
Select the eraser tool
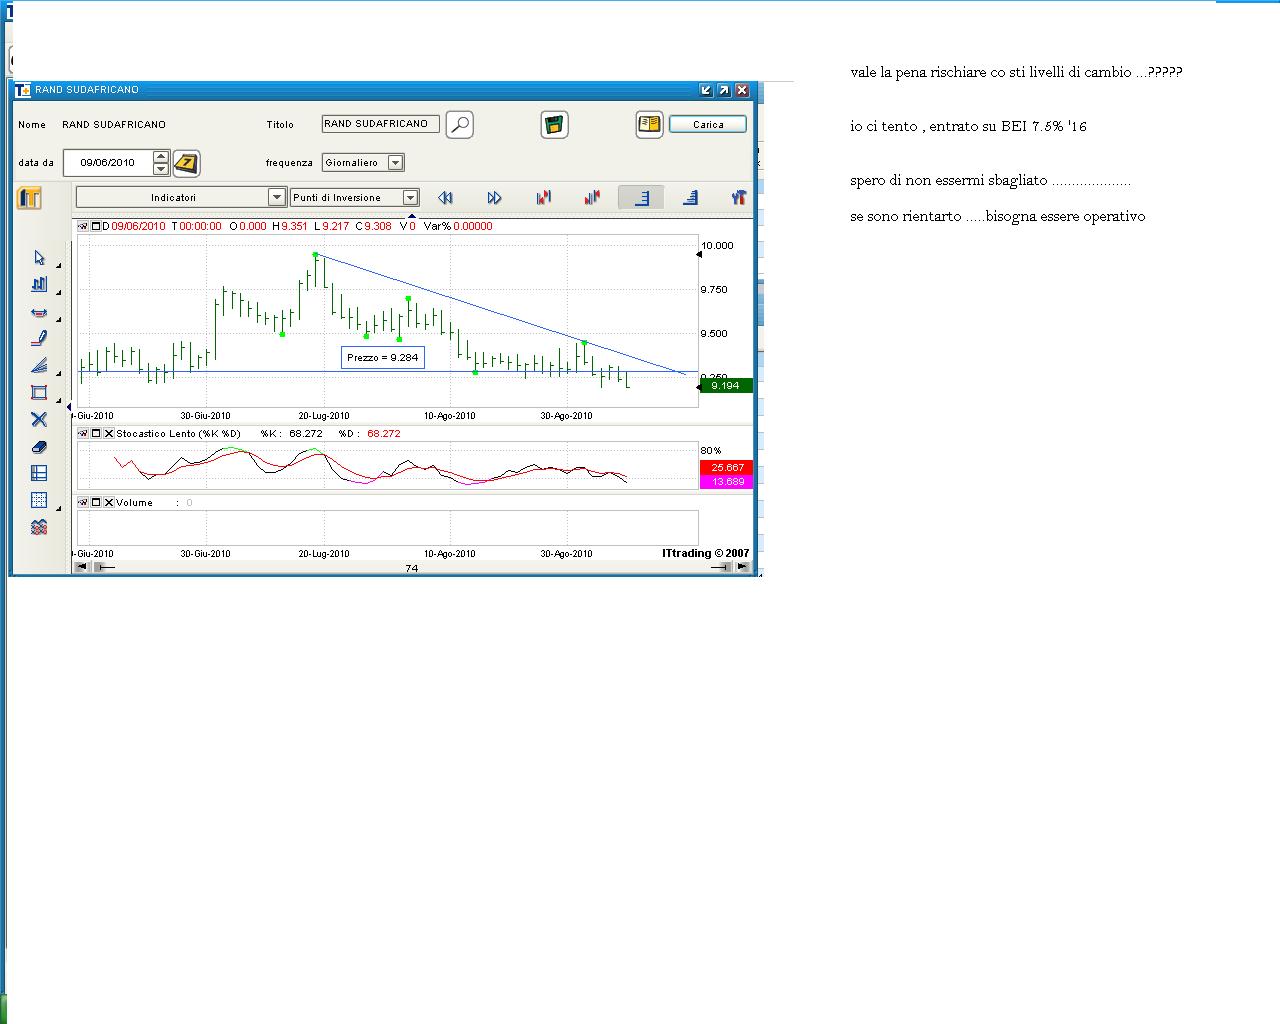(39, 446)
